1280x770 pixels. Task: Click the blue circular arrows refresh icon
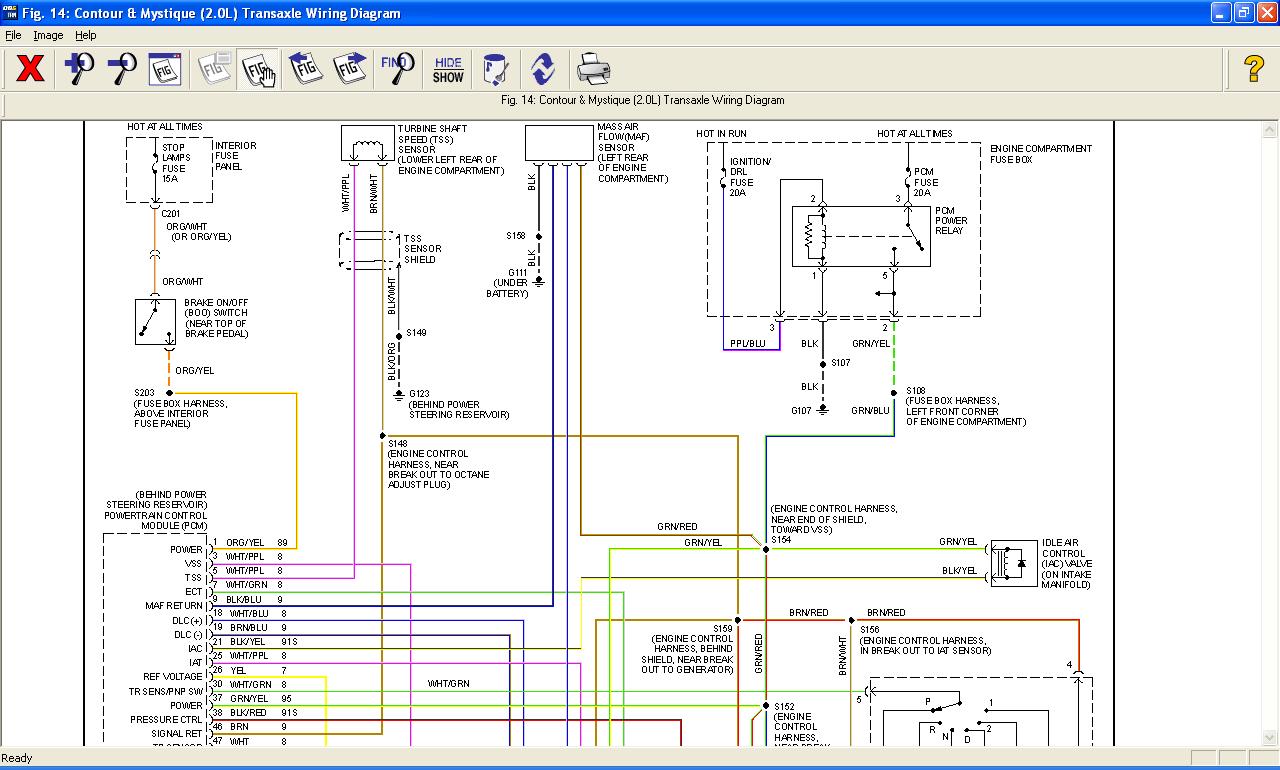pos(543,69)
